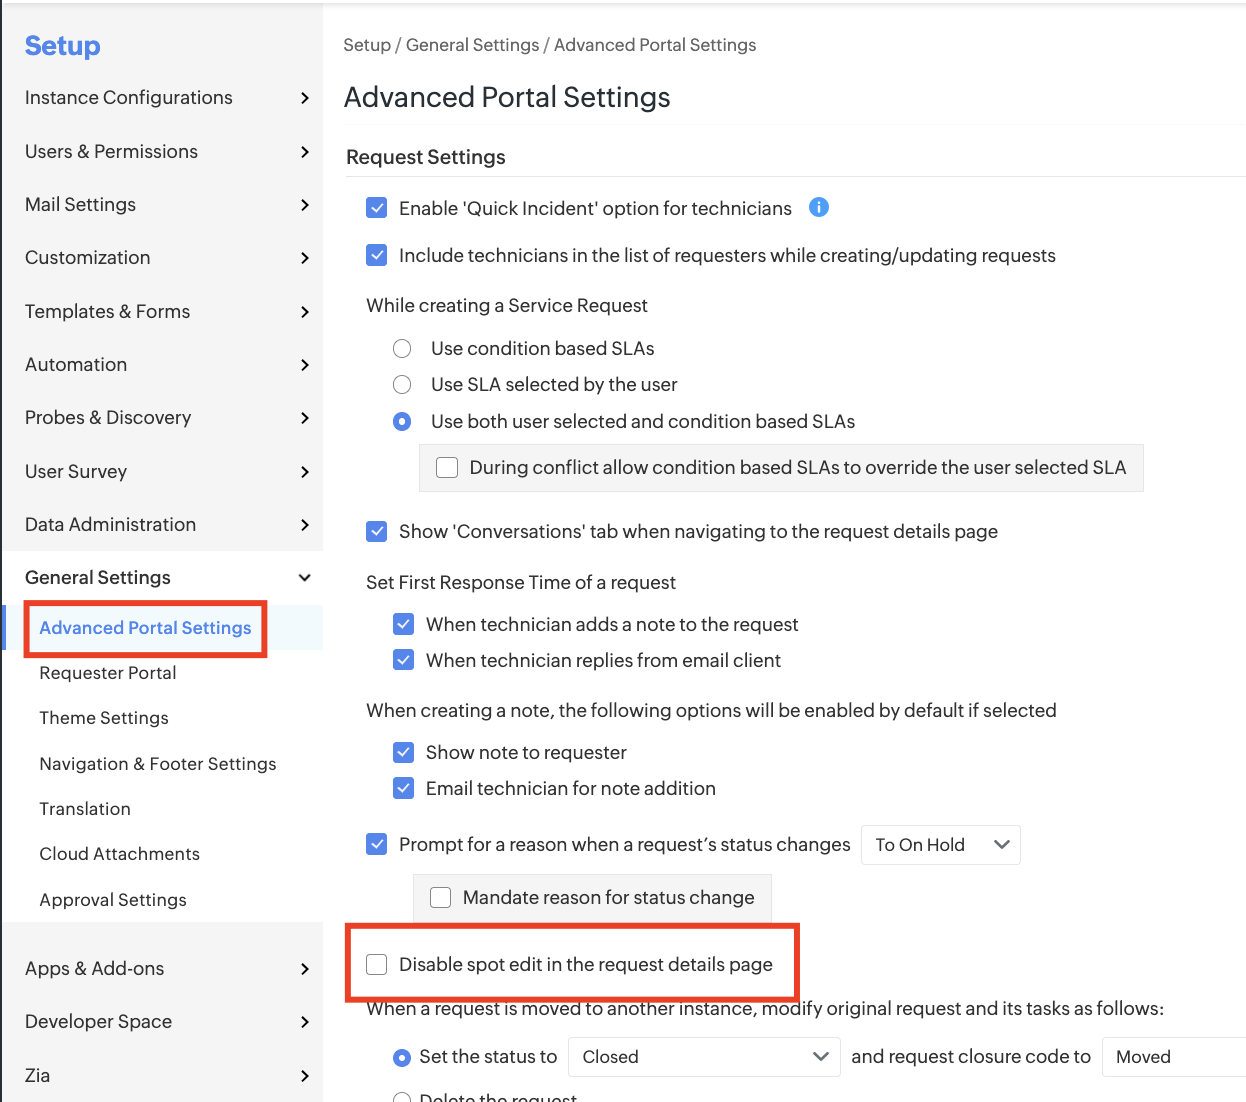Screen dimensions: 1246x1102
Task: Click chevron icon next to Automation
Action: [305, 365]
